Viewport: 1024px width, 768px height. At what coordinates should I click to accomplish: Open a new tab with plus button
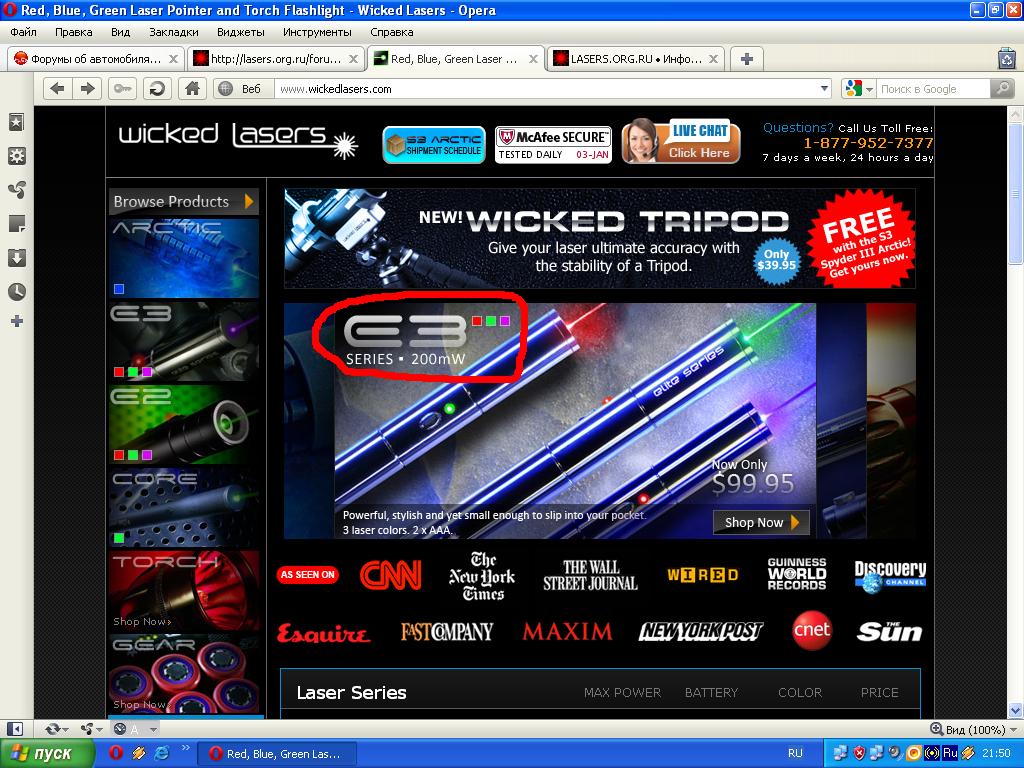(x=747, y=59)
